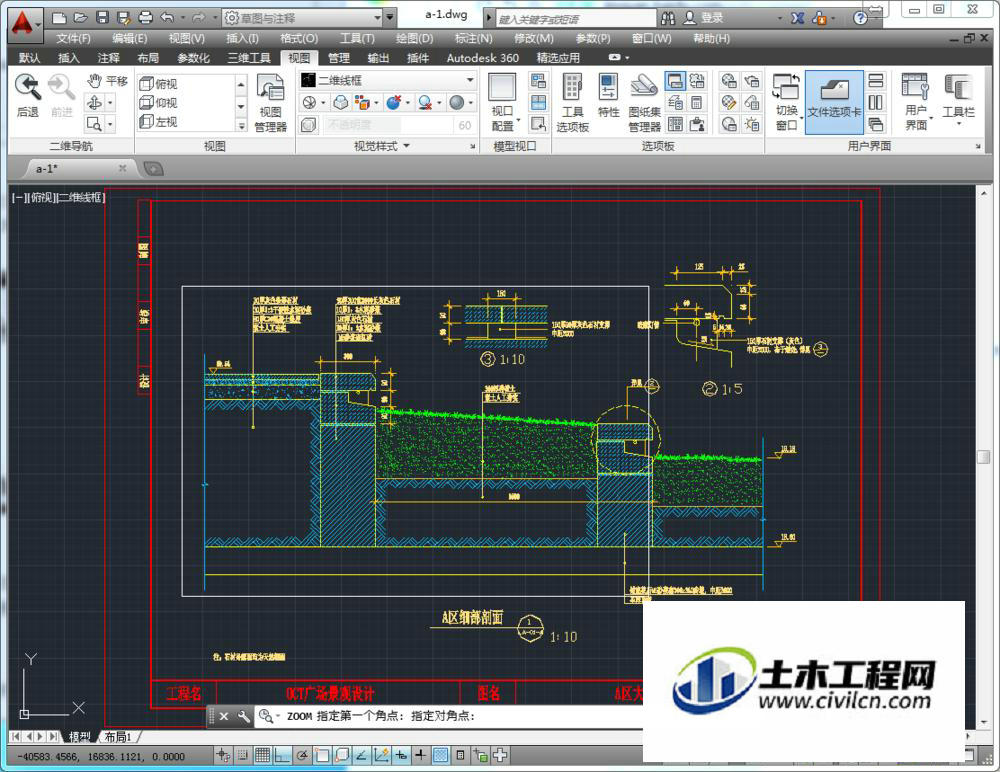
Task: Toggle the 文件选项卡 file tabs button
Action: tap(834, 103)
